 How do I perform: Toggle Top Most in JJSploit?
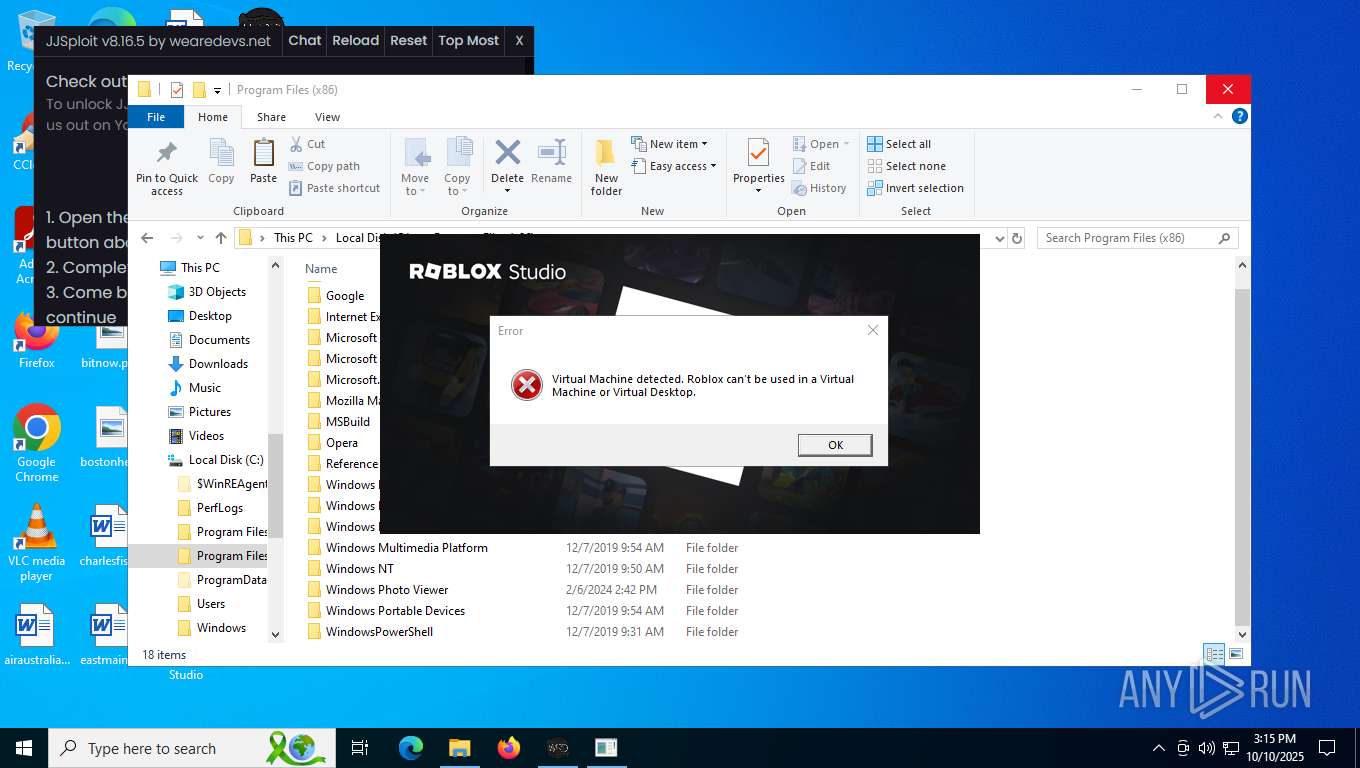click(x=468, y=41)
